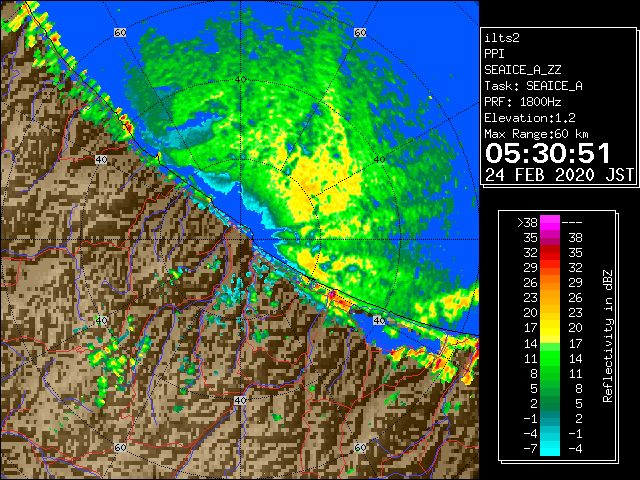Click the 40 km ring label at west-northwest
Image resolution: width=640 pixels, height=480 pixels.
coord(101,160)
